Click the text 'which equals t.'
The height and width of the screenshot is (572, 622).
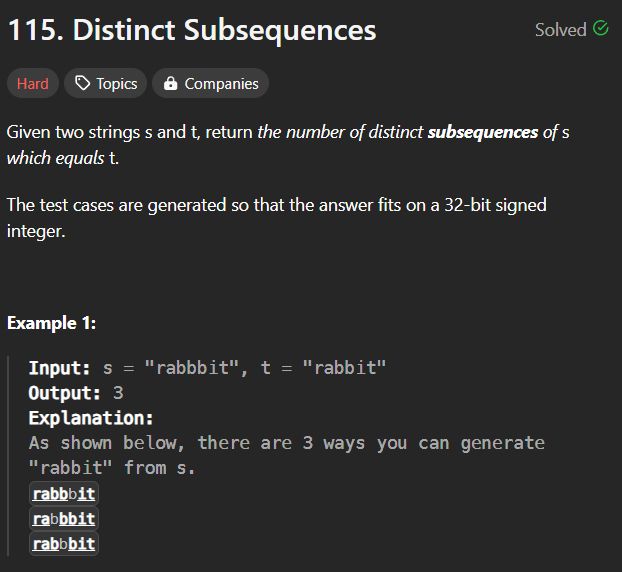point(63,158)
